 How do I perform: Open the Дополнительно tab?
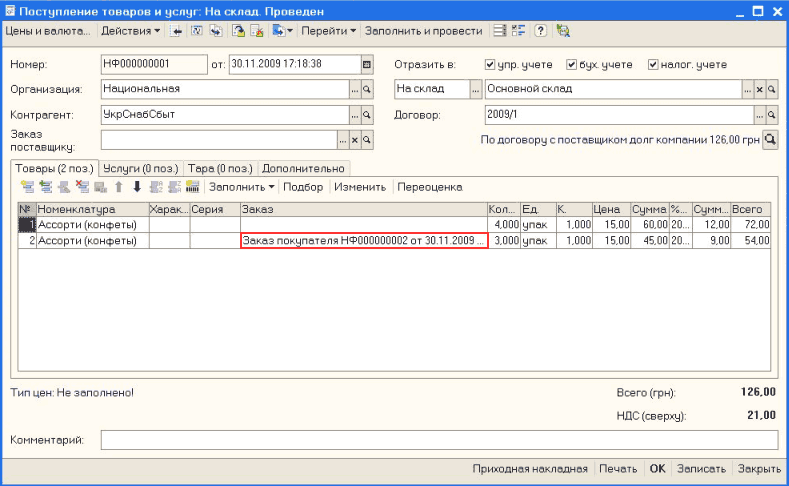(303, 168)
